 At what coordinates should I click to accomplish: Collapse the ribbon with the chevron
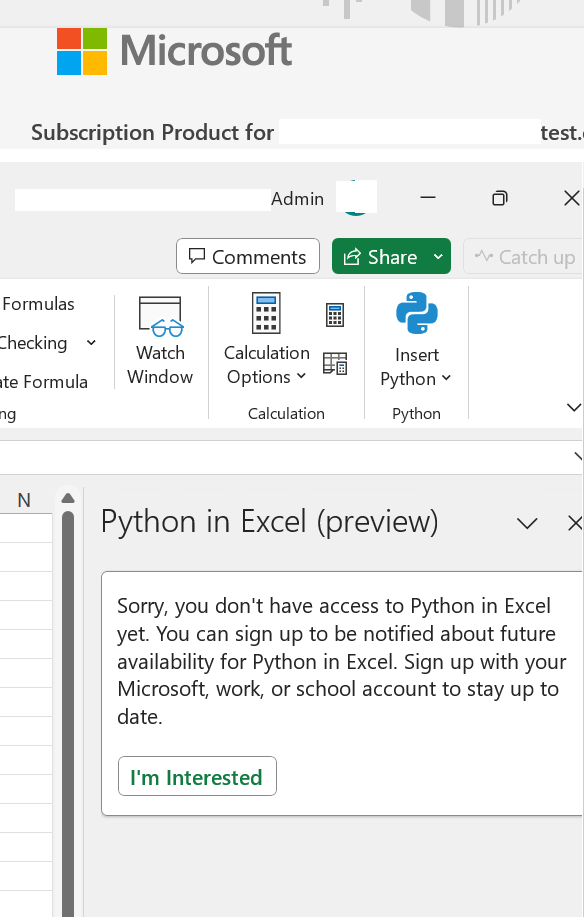pos(574,407)
